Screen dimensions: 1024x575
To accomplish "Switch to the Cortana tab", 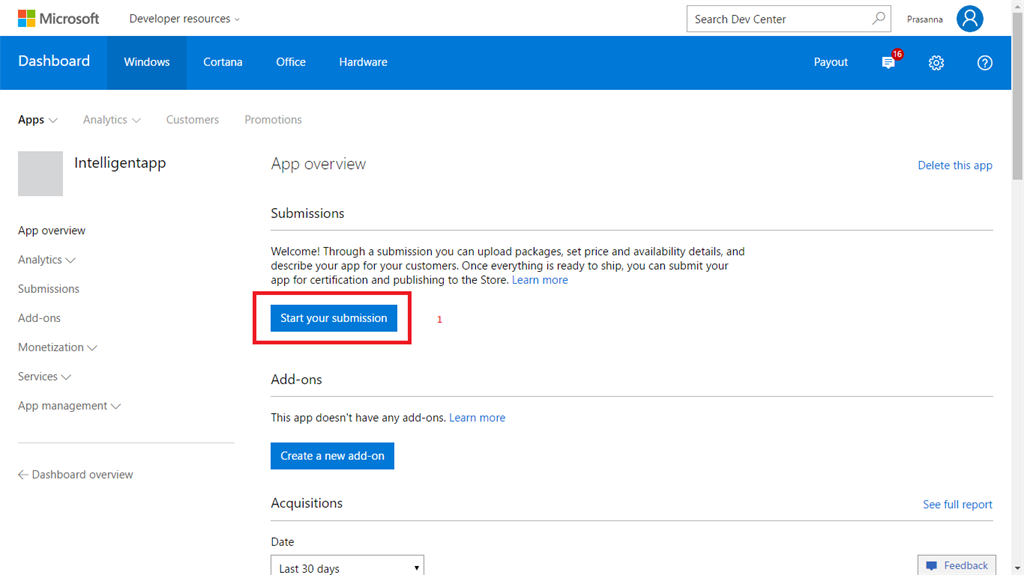I will click(x=222, y=63).
